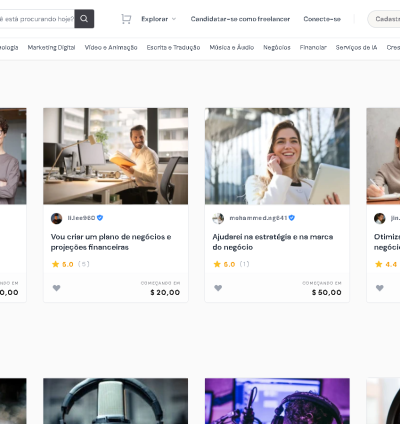Select Serviços de IA category

click(x=356, y=48)
